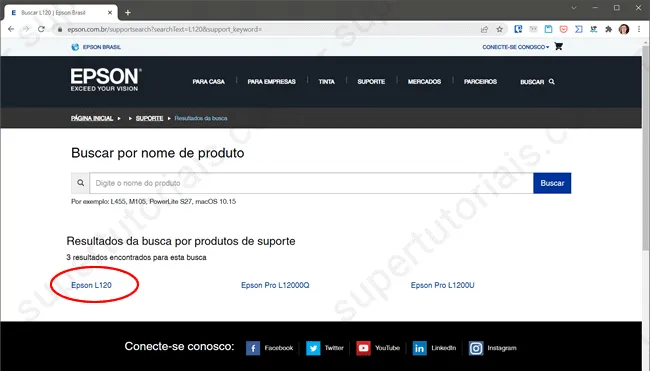Click the save-disk extension icon
The width and height of the screenshot is (650, 371).
(x=548, y=29)
